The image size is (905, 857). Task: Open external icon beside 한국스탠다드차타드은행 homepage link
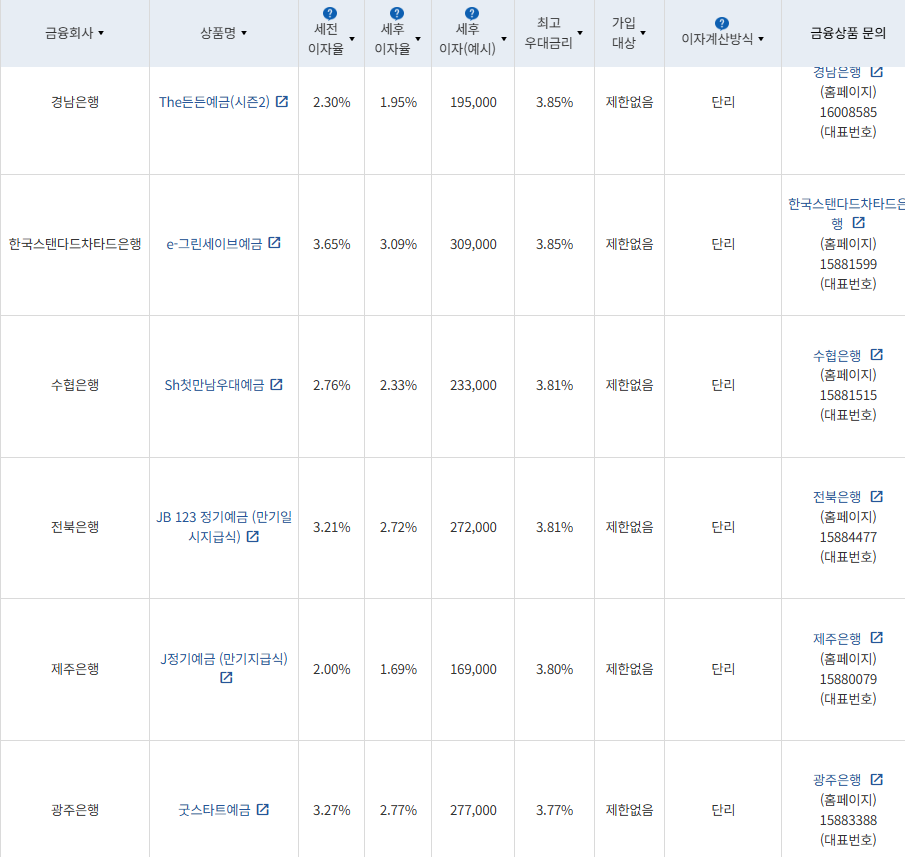[x=859, y=222]
